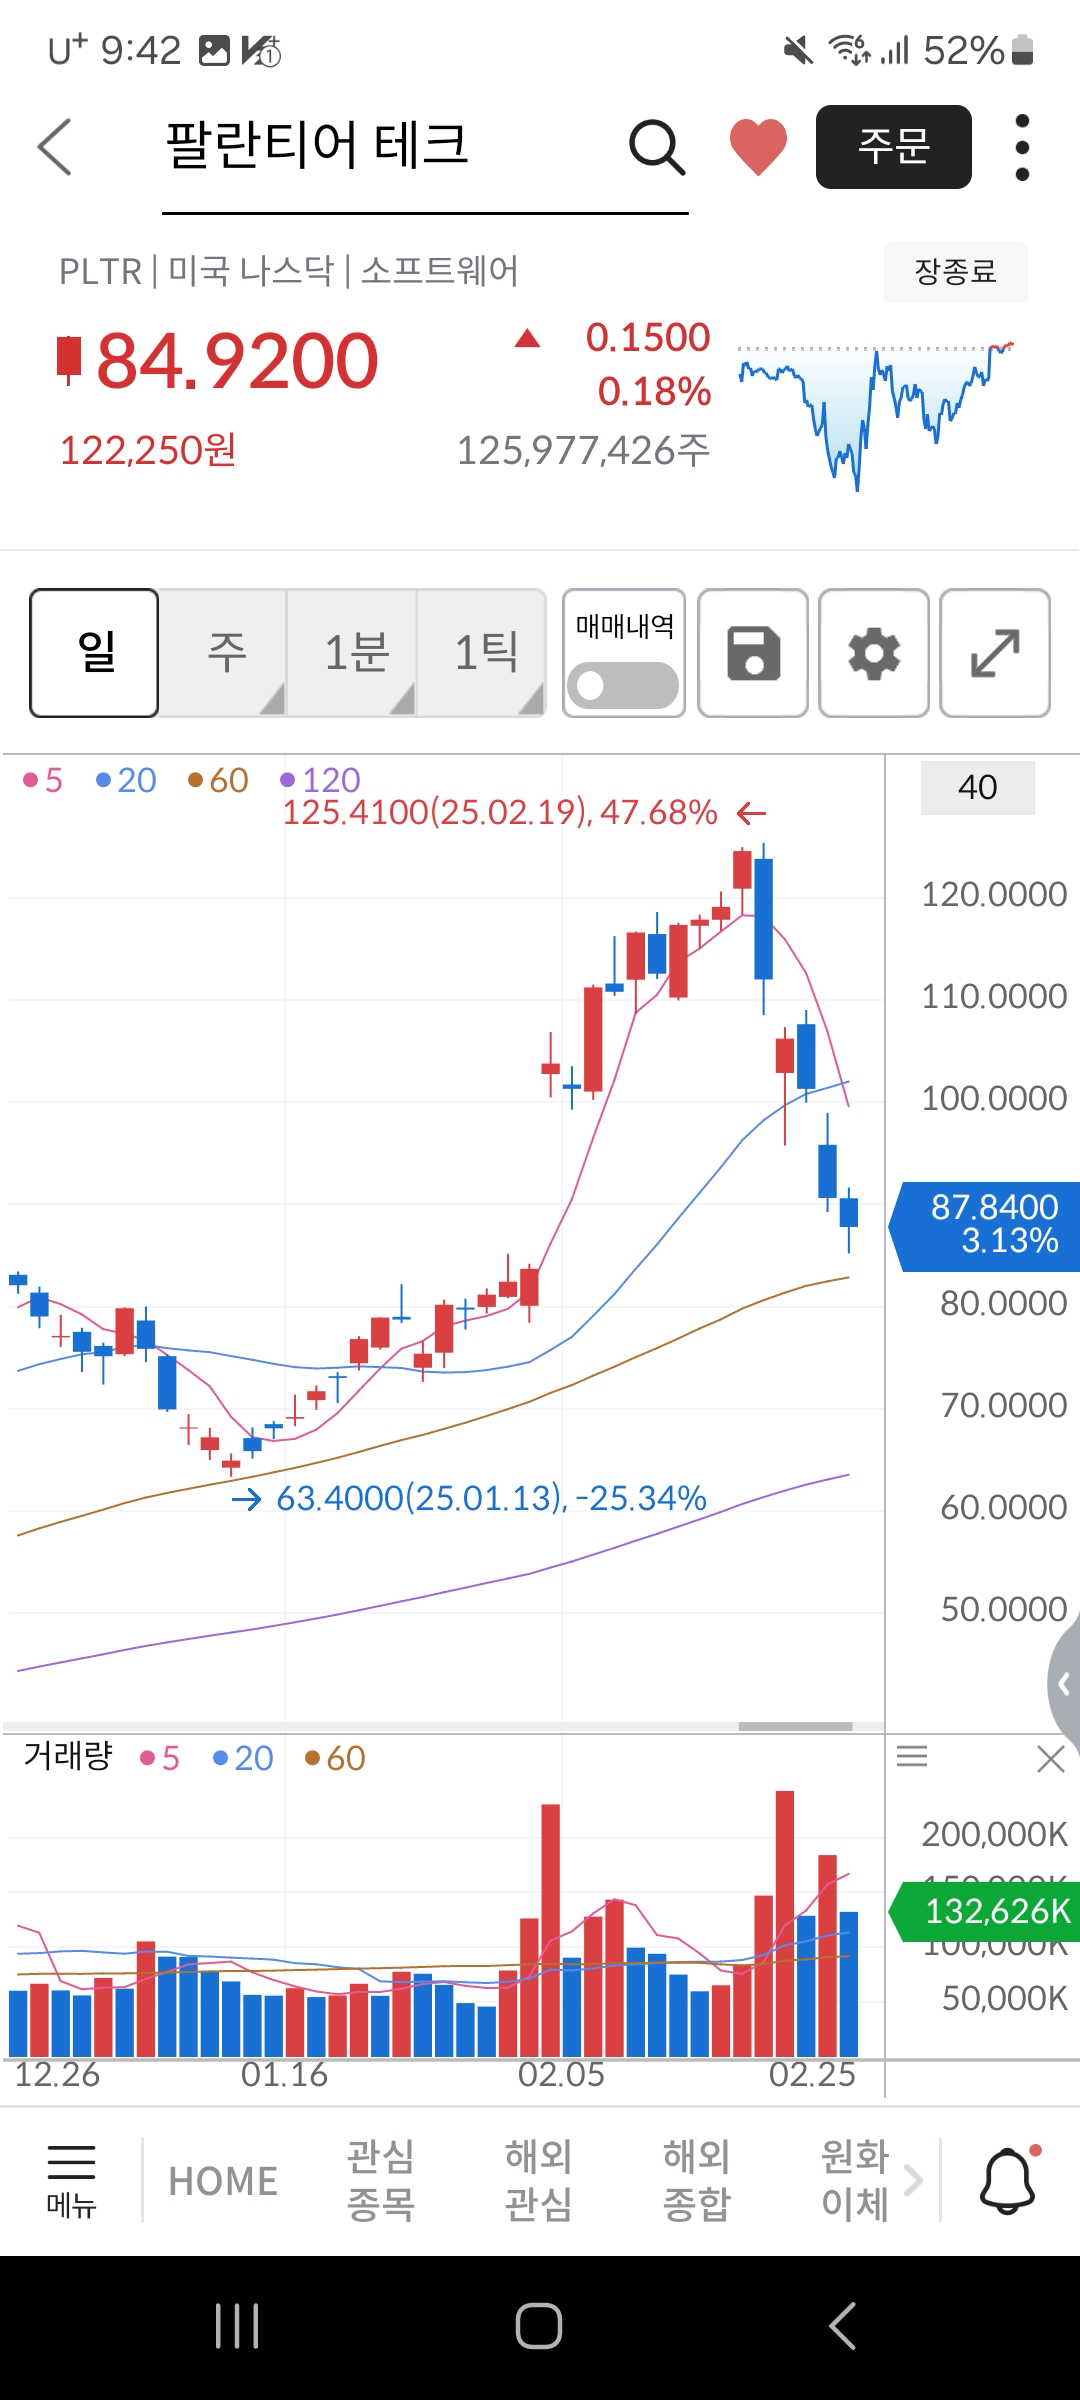Open the three-dot more options menu

point(1022,148)
